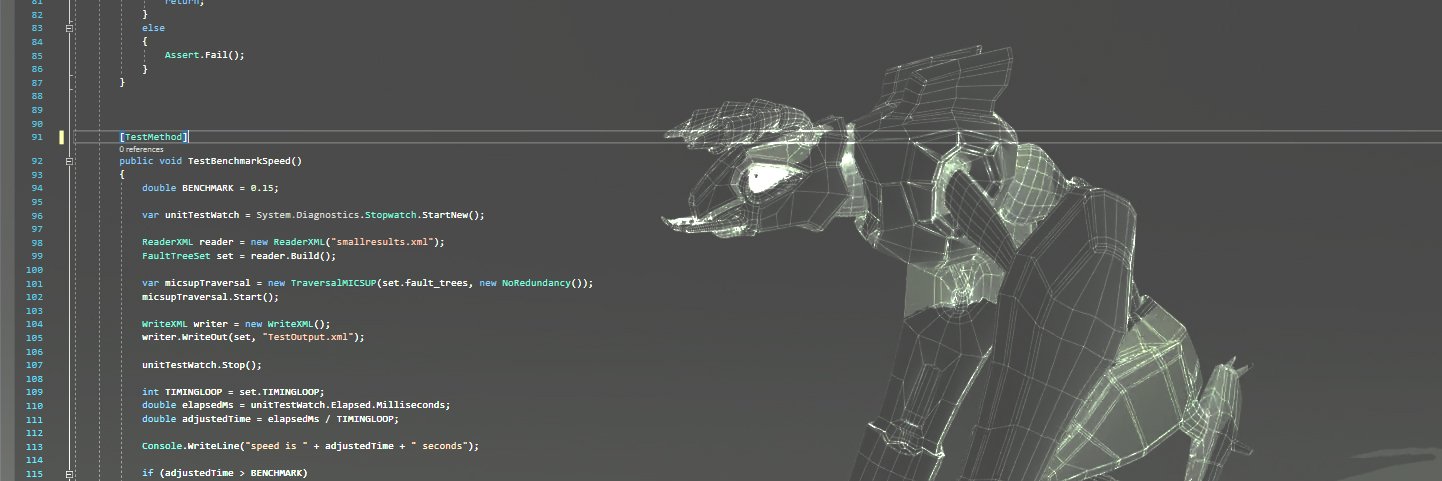Image resolution: width=1442 pixels, height=481 pixels.
Task: Select the Stopwatch class name on line 96
Action: [391, 215]
